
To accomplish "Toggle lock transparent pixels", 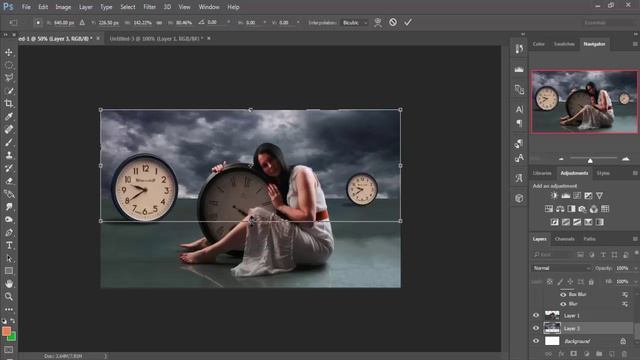I will 550,282.
